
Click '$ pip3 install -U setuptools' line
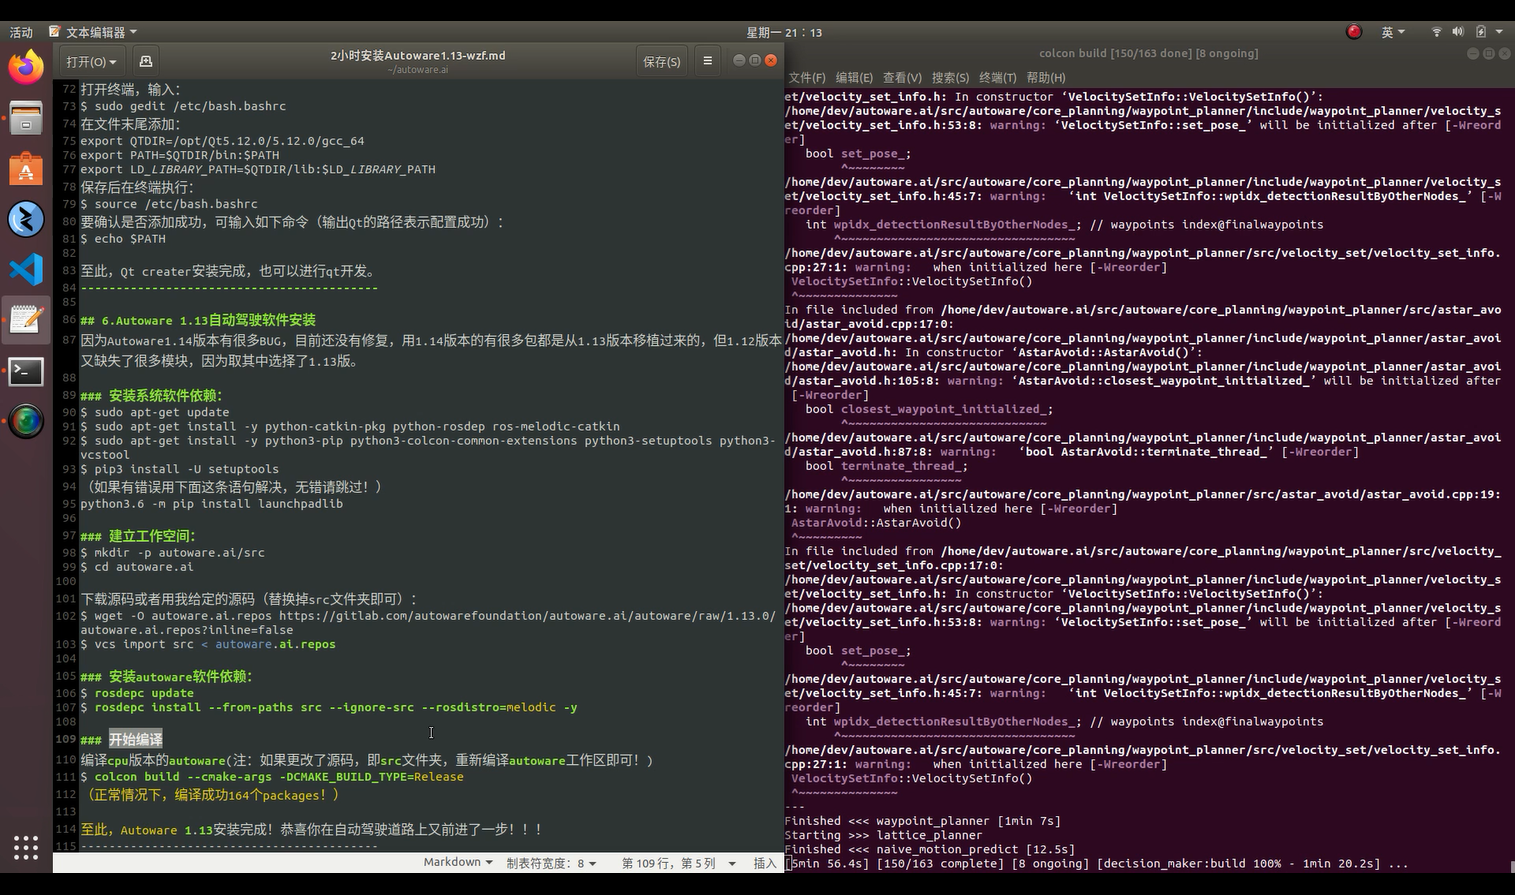(x=180, y=468)
